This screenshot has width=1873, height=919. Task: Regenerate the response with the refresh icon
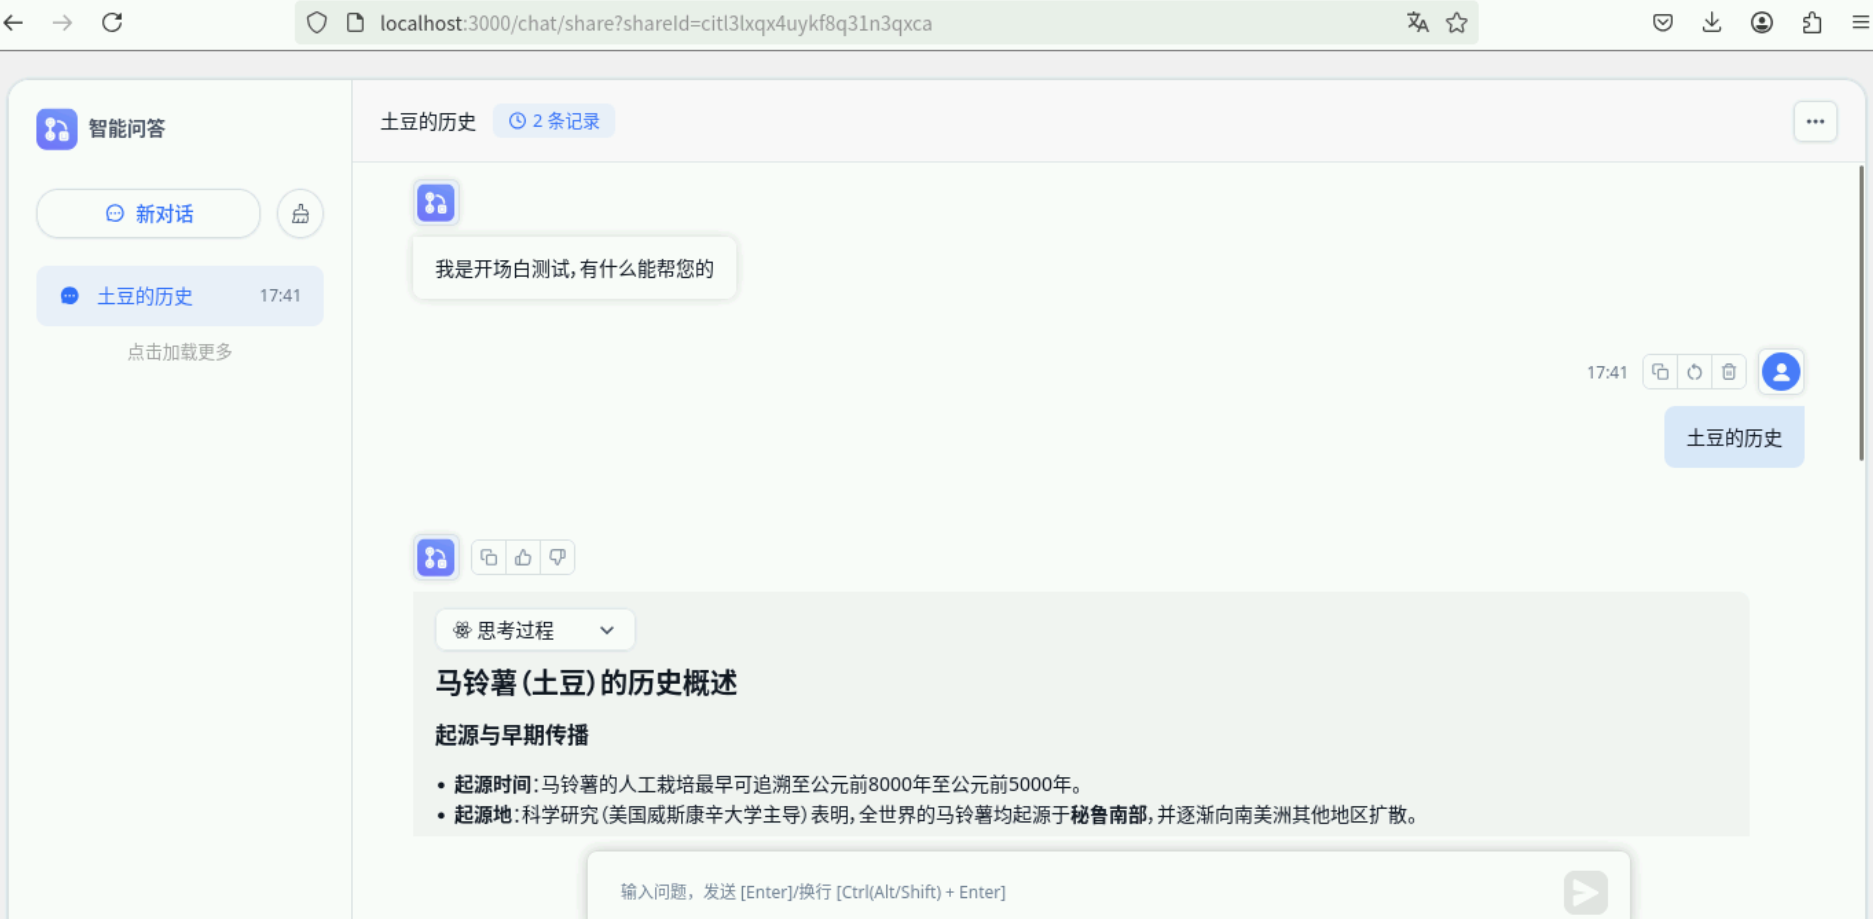click(x=1694, y=371)
